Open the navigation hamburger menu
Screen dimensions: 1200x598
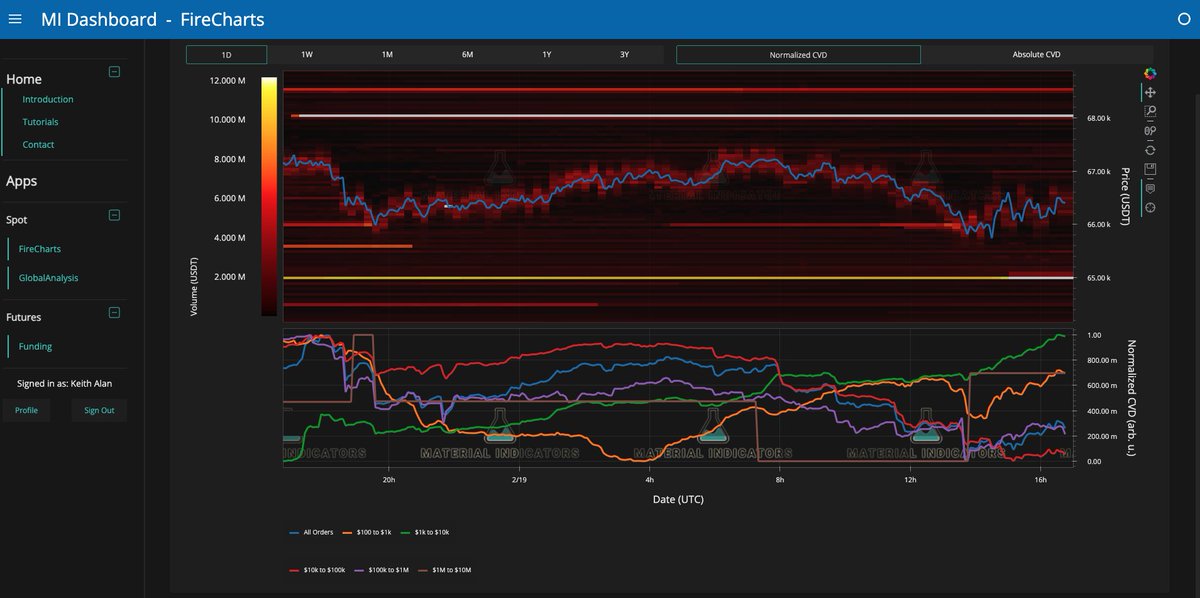coord(14,19)
